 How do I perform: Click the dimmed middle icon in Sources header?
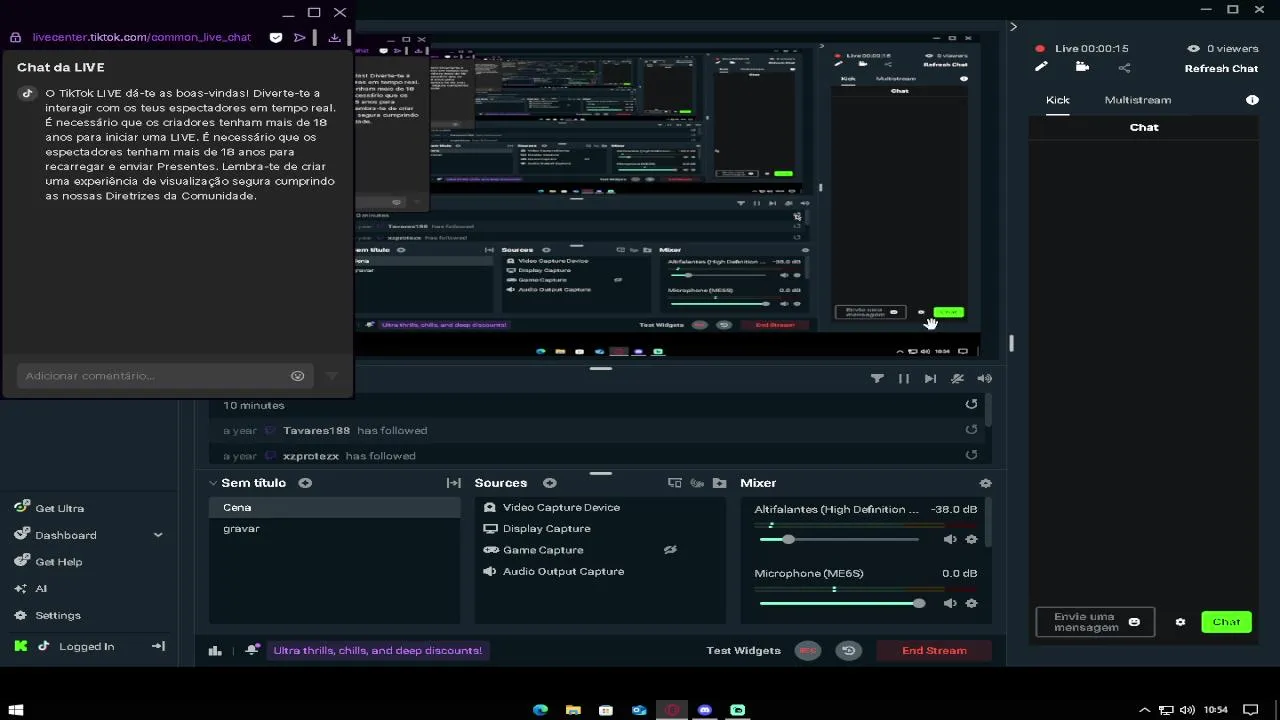(697, 483)
